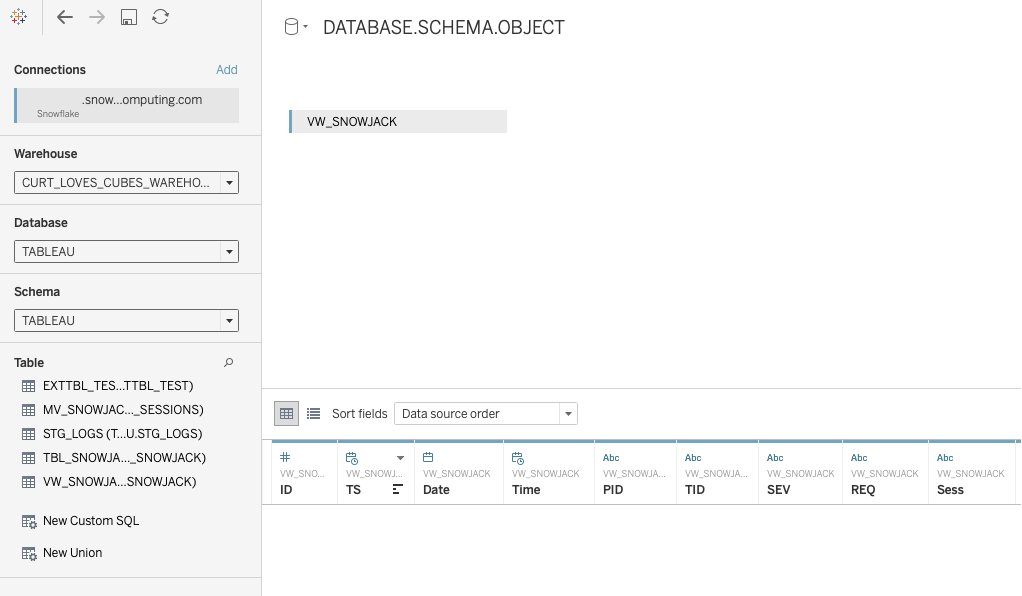This screenshot has height=596, width=1022.
Task: Open the data source cylinder icon menu
Action: [x=296, y=27]
